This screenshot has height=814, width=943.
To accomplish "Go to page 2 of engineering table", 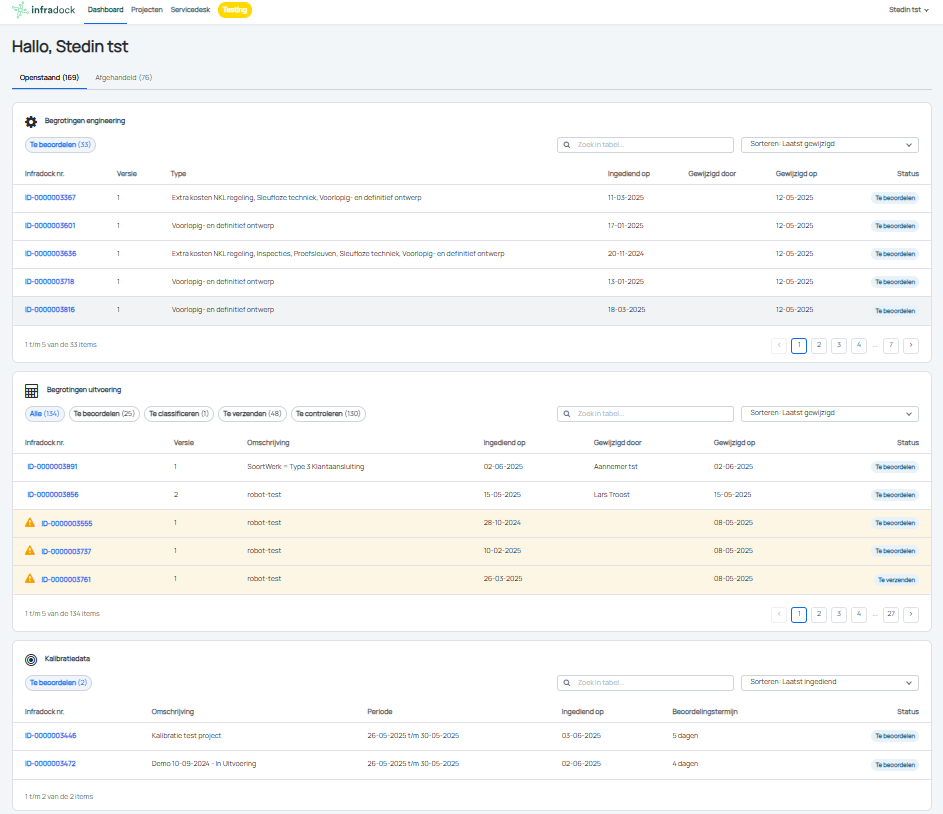I will point(819,345).
